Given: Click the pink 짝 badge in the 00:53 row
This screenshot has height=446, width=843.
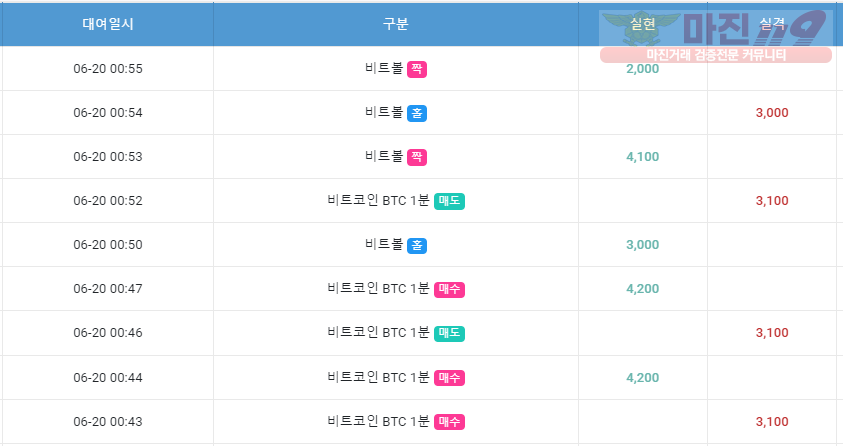Looking at the screenshot, I should coord(417,157).
